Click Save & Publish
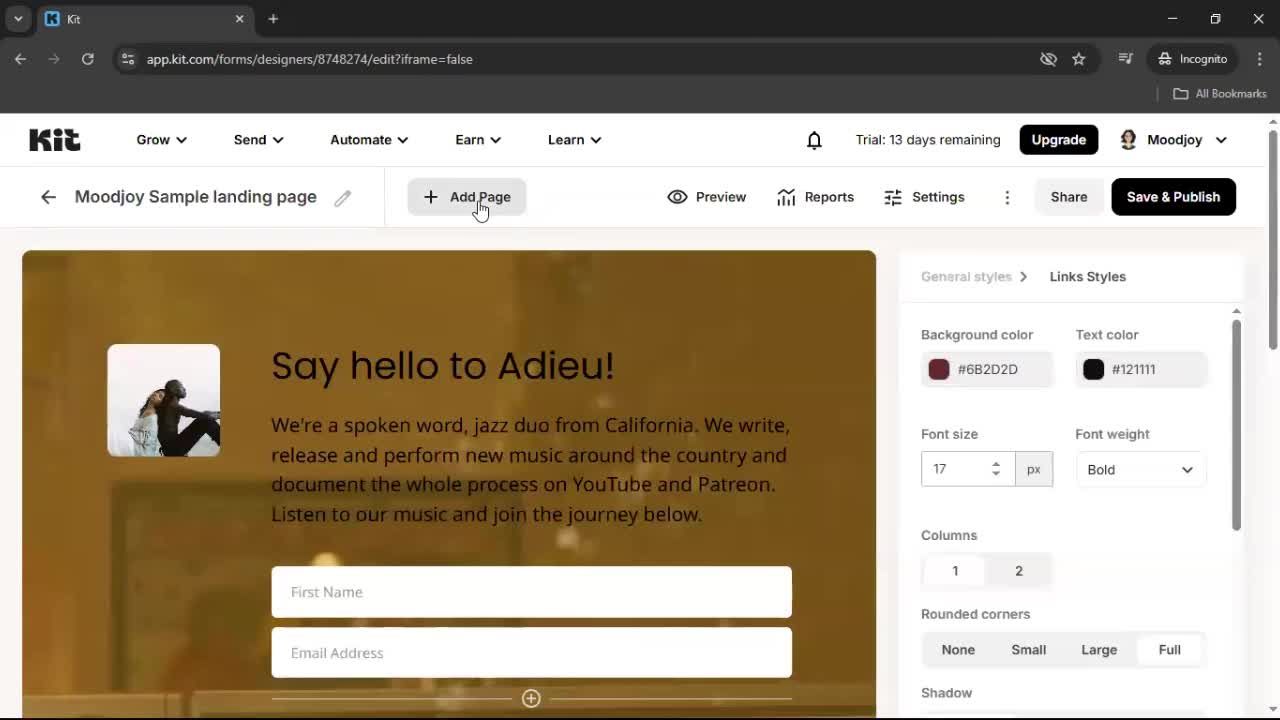 coord(1173,197)
